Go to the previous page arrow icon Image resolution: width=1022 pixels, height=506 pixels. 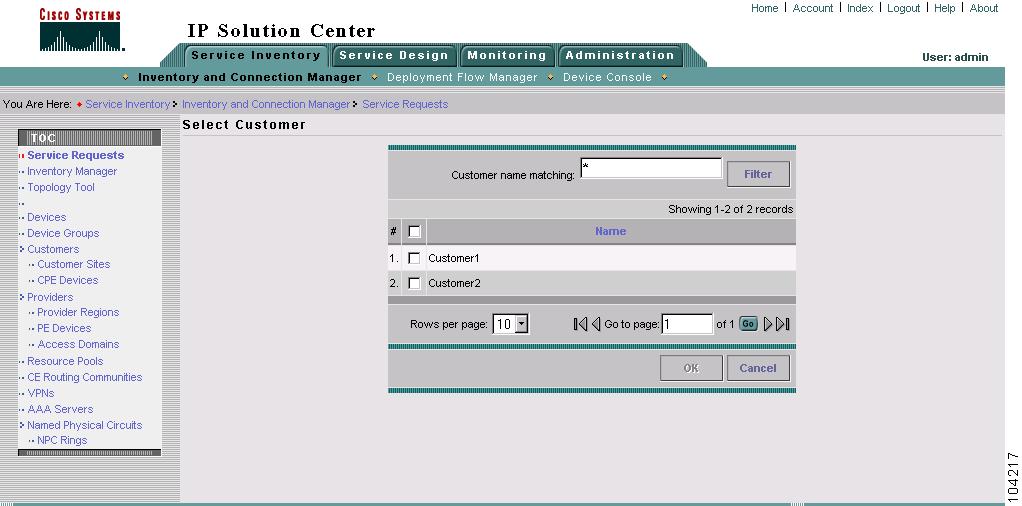[596, 324]
